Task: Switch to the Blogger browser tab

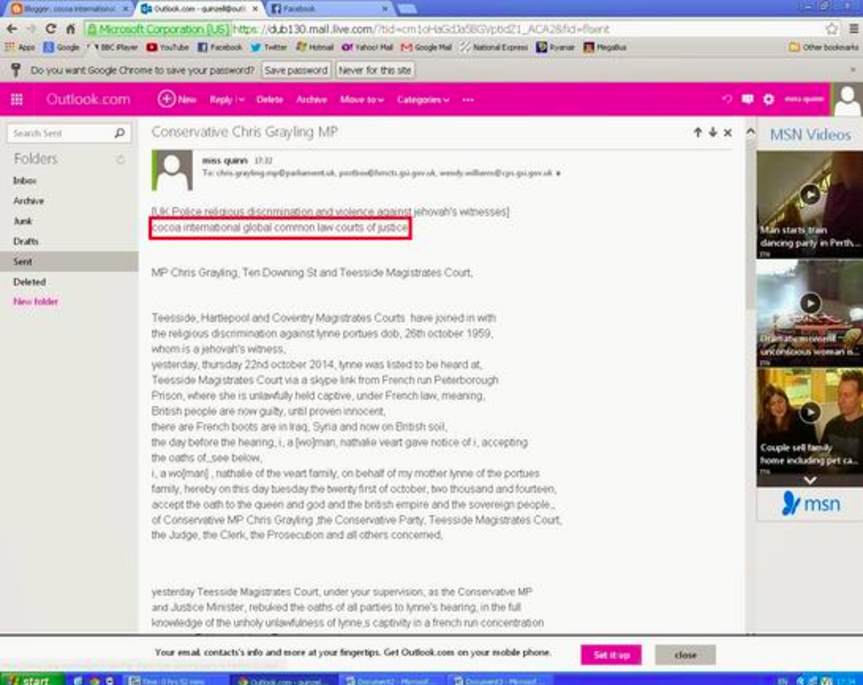Action: pyautogui.click(x=70, y=9)
